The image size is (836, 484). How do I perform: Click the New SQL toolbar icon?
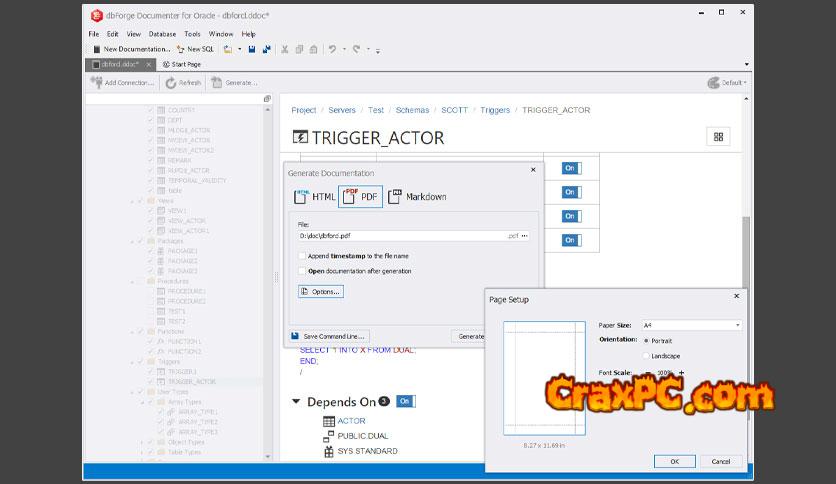coord(181,48)
